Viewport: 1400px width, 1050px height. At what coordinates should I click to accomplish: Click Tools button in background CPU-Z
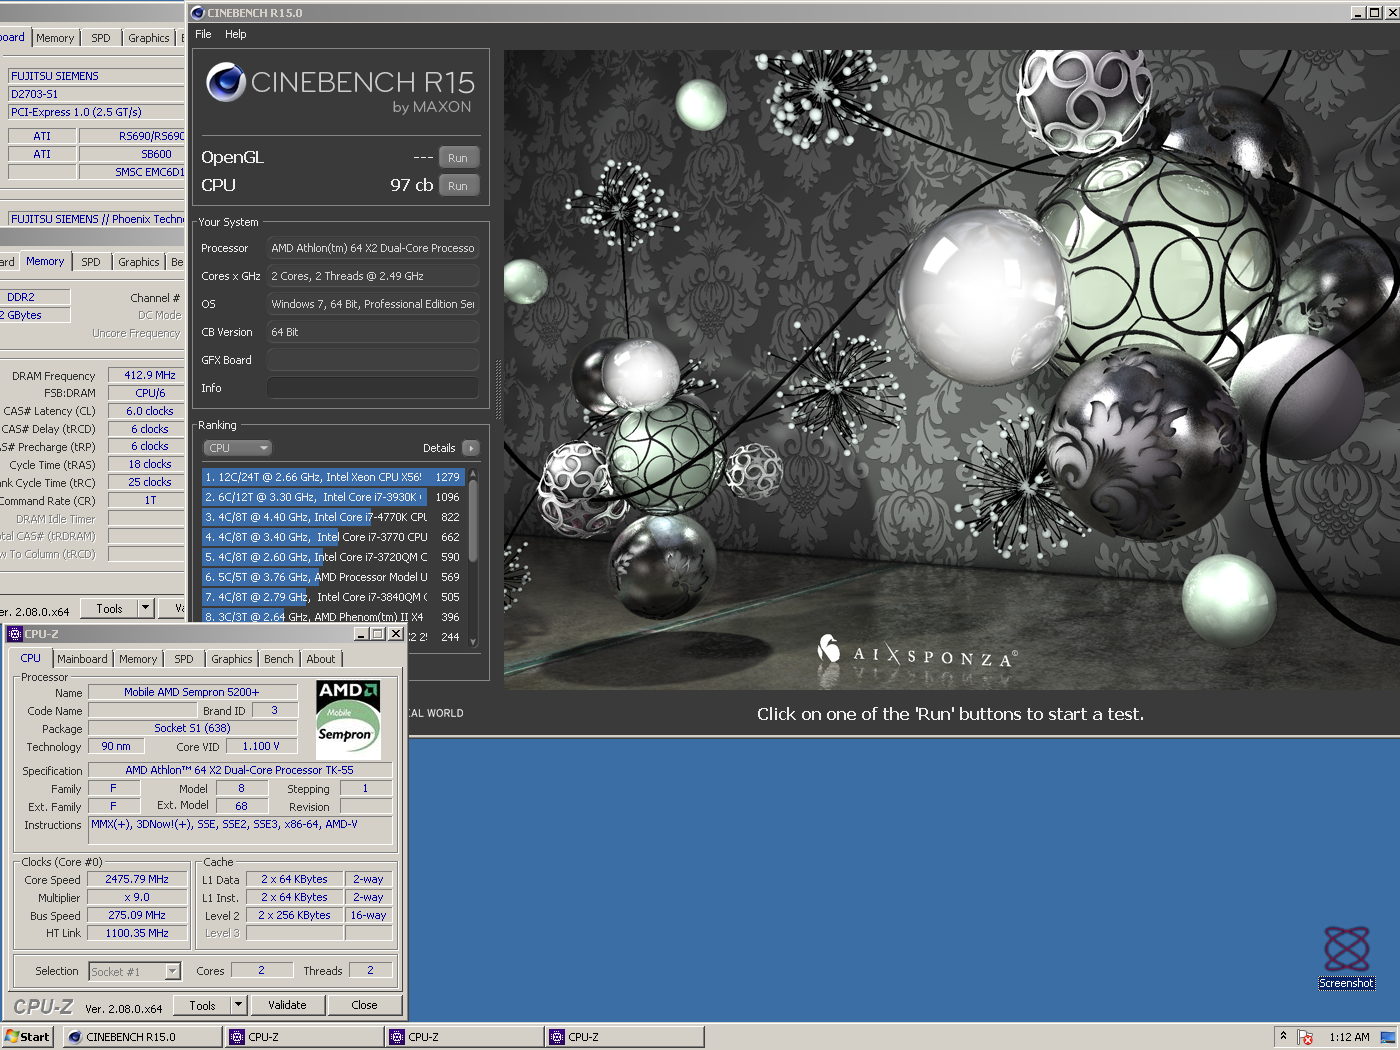point(110,608)
